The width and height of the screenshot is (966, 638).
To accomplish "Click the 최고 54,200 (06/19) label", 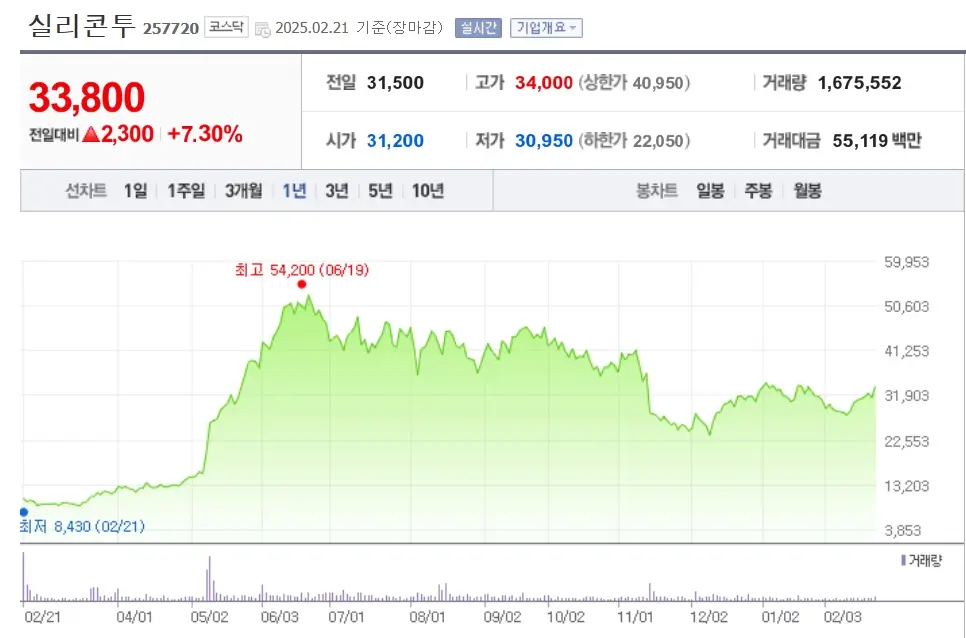I will pyautogui.click(x=302, y=270).
